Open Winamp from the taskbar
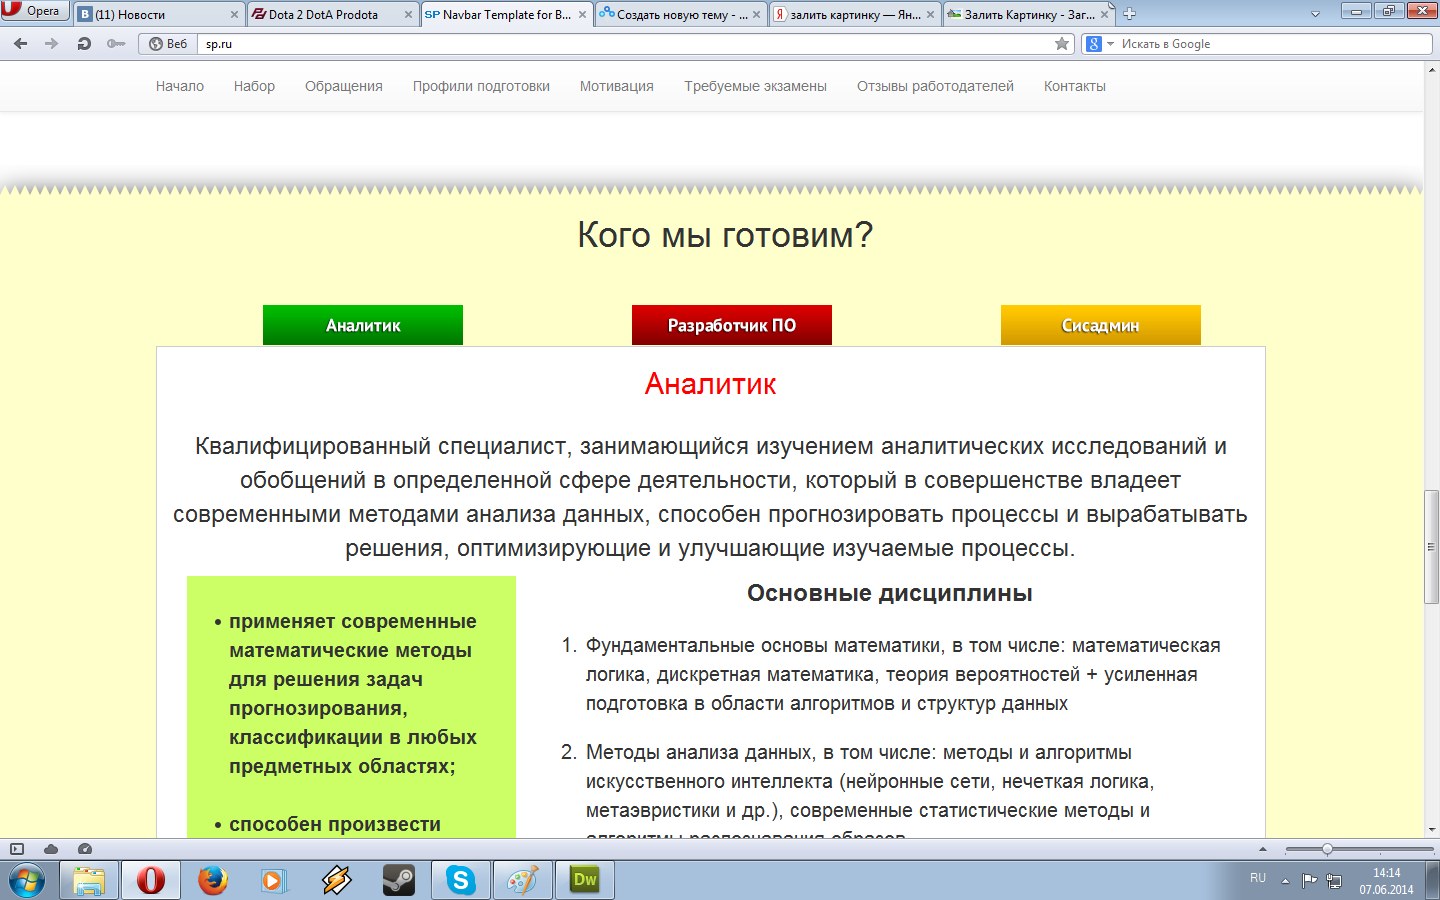 (337, 880)
